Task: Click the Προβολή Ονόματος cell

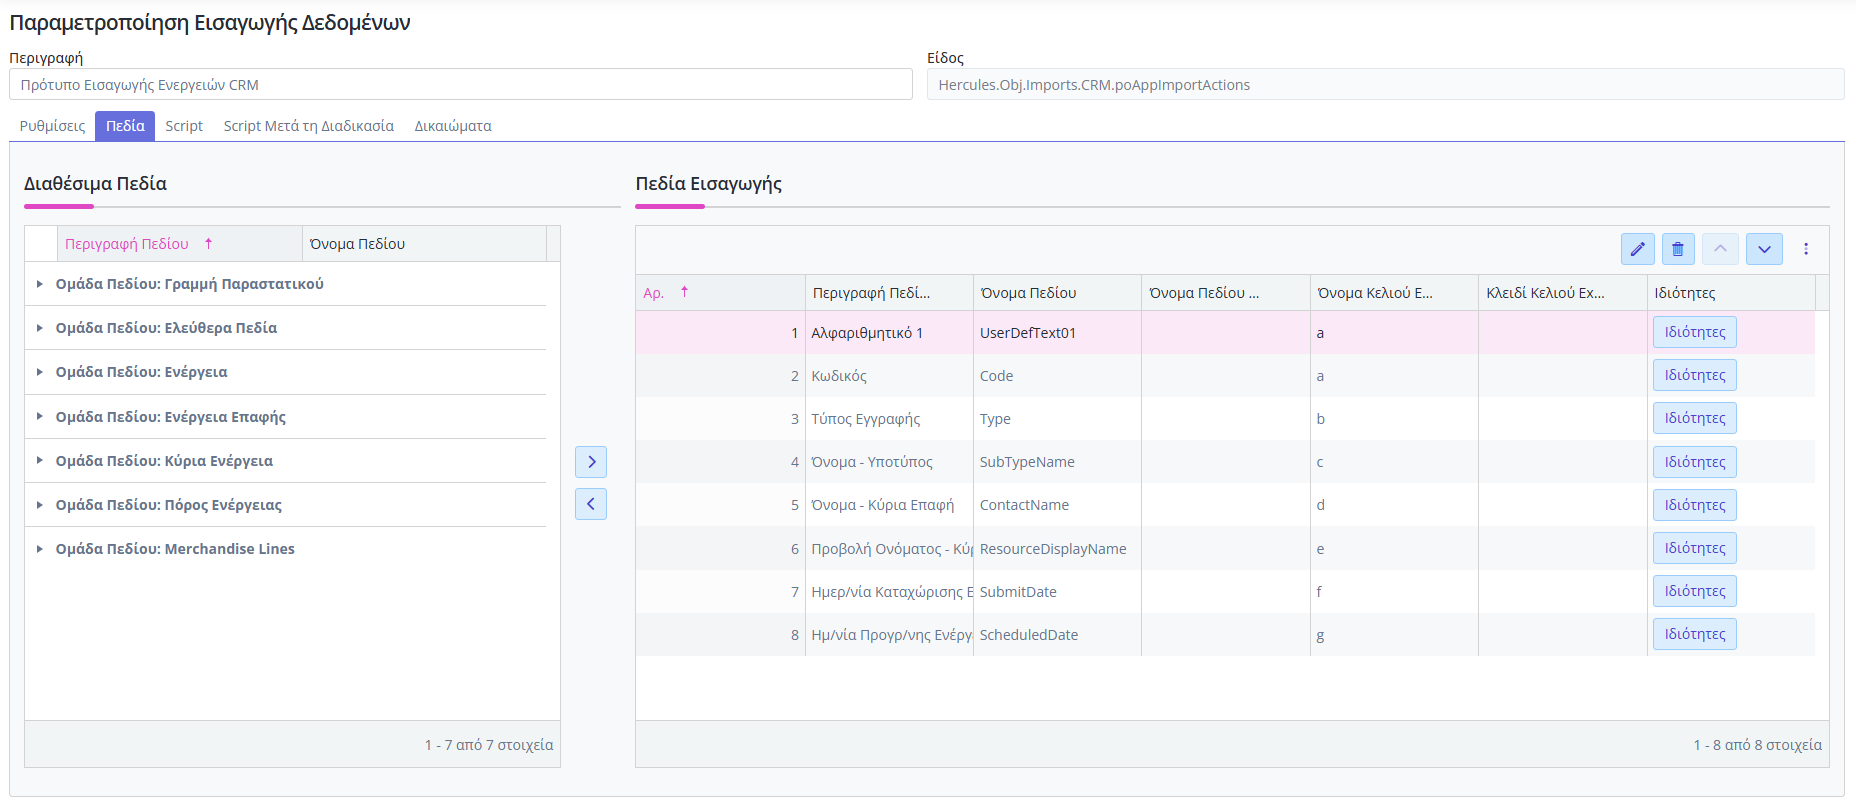Action: coord(889,549)
